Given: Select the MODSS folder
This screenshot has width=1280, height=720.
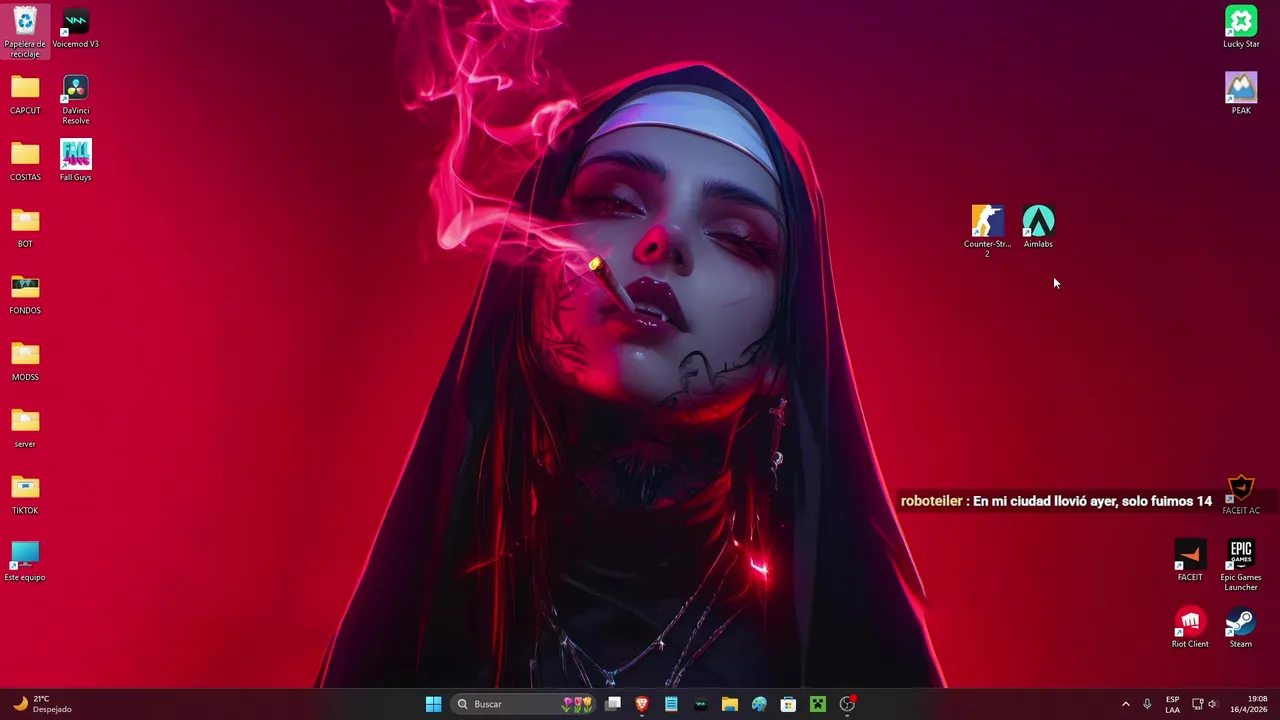Looking at the screenshot, I should point(25,361).
